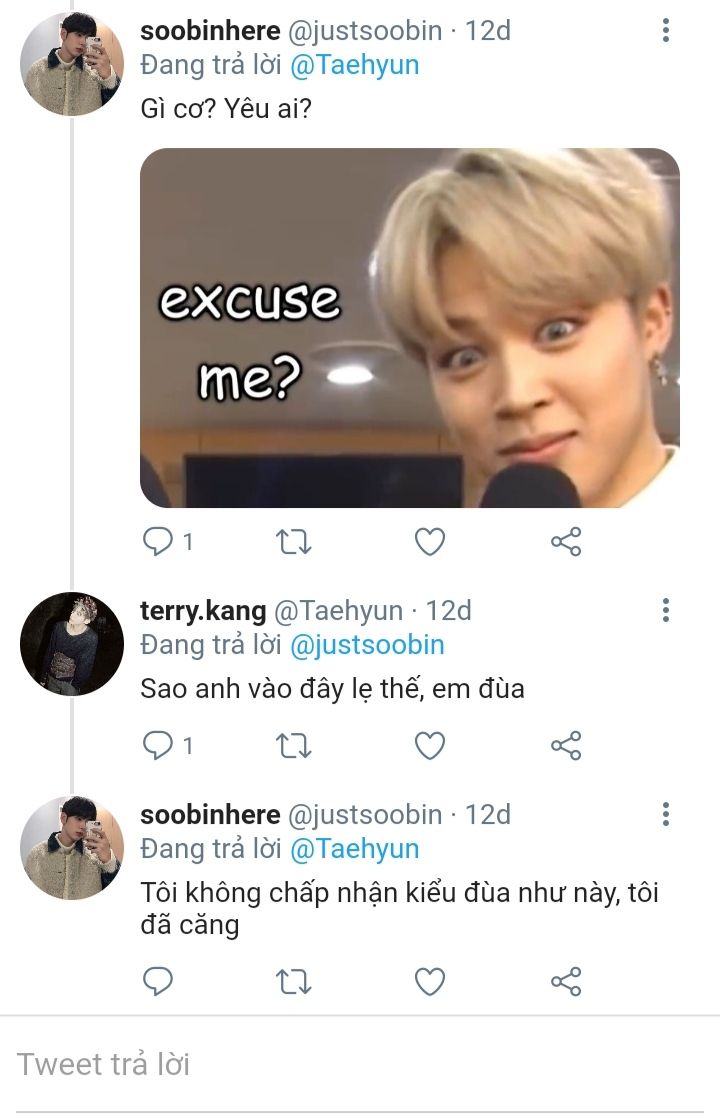Reply to soobinhere's "Gì cơ? Yêu ai?" tweet
This screenshot has width=720, height=1120.
point(158,541)
